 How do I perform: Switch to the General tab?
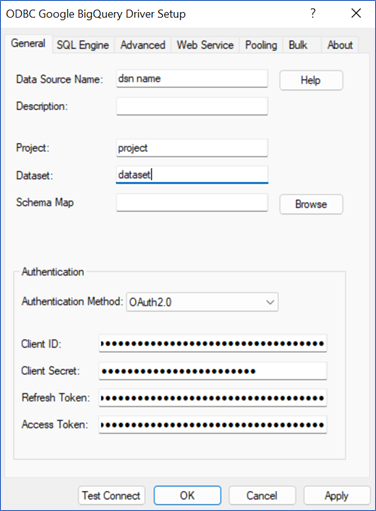[28, 43]
